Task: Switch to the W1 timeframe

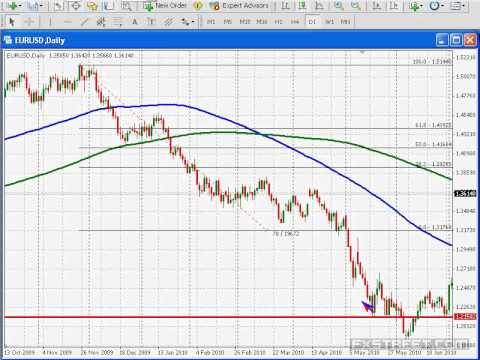Action: pos(329,22)
